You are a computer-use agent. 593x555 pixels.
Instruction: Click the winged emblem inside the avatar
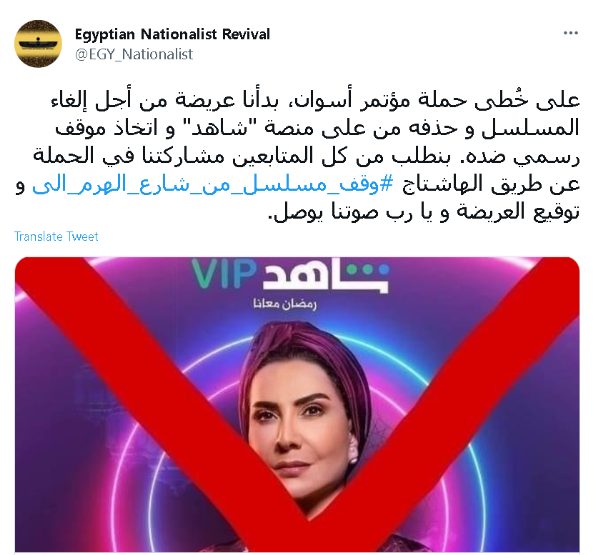point(38,44)
